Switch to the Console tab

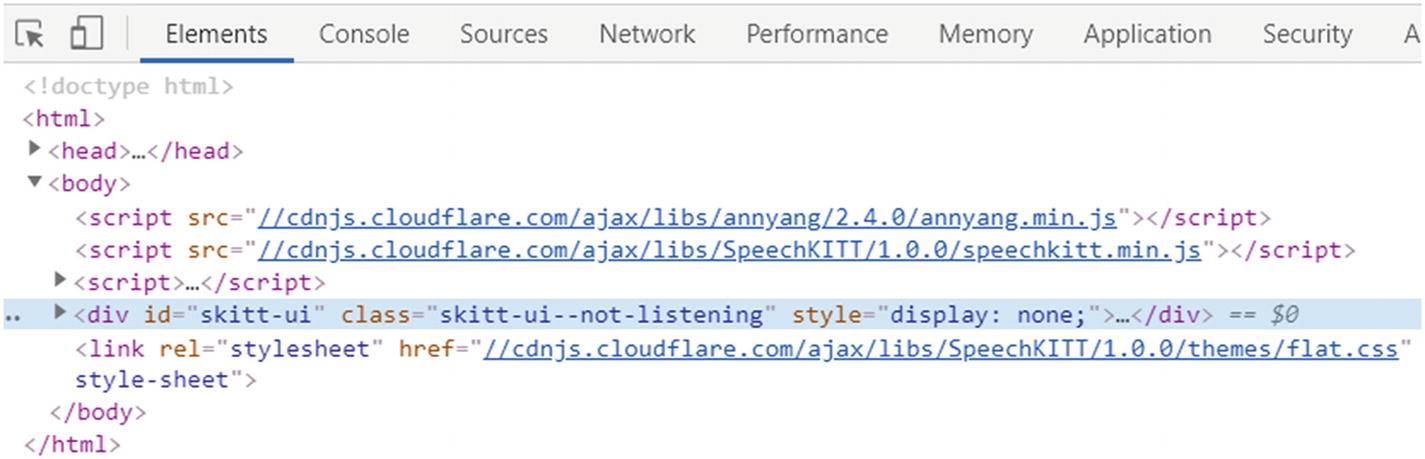[x=364, y=34]
